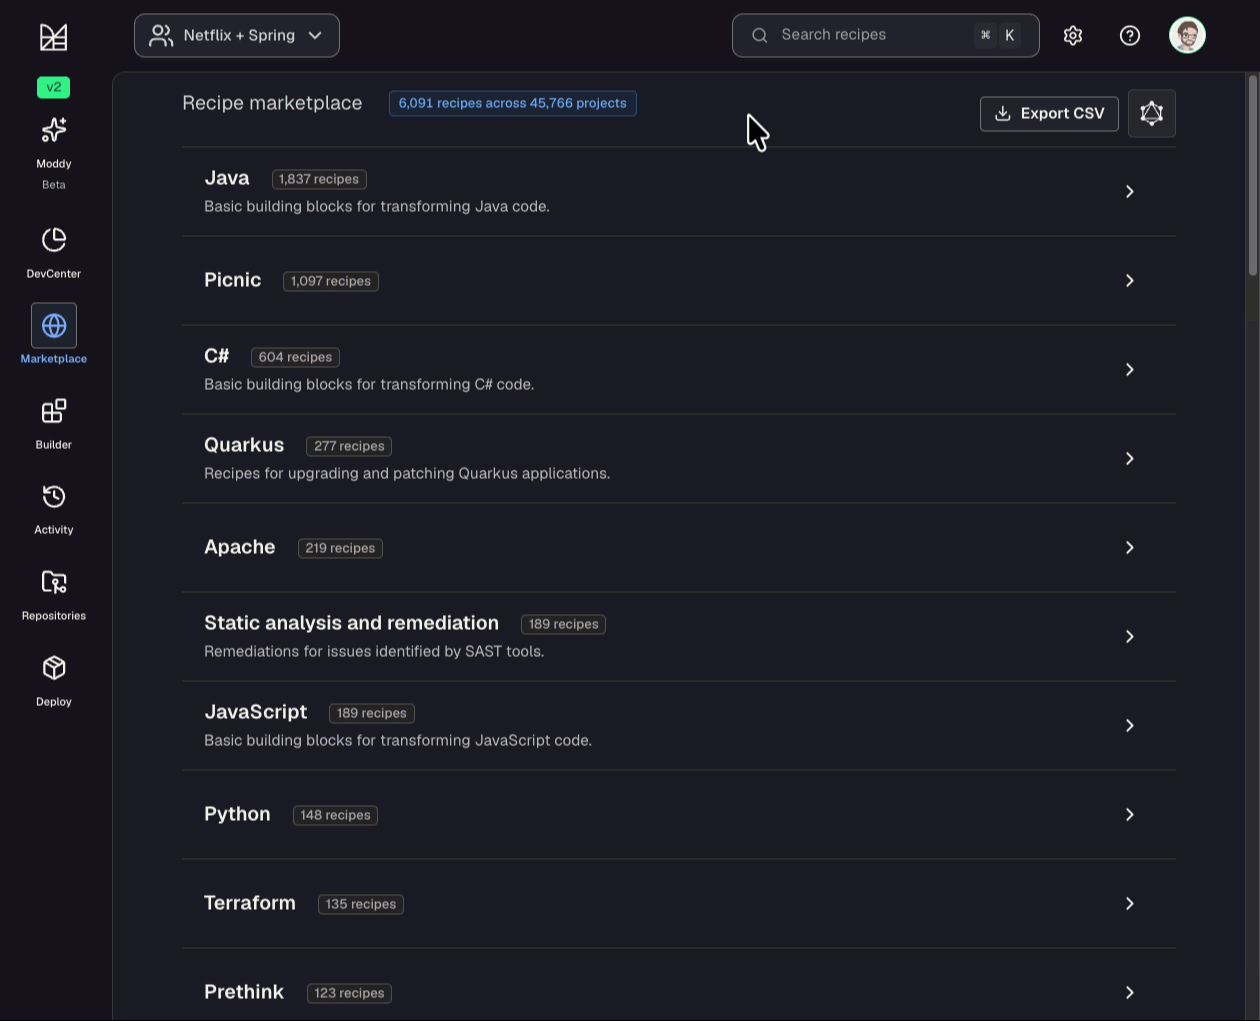Click 'Recipe marketplace' heading
Image resolution: width=1260 pixels, height=1021 pixels.
(272, 103)
